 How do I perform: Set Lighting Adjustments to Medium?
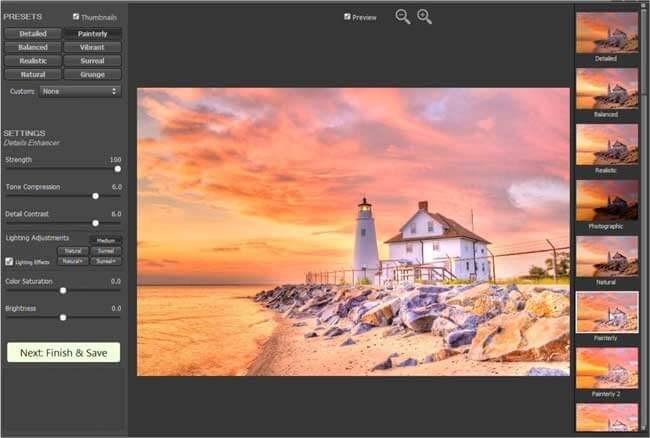[106, 240]
